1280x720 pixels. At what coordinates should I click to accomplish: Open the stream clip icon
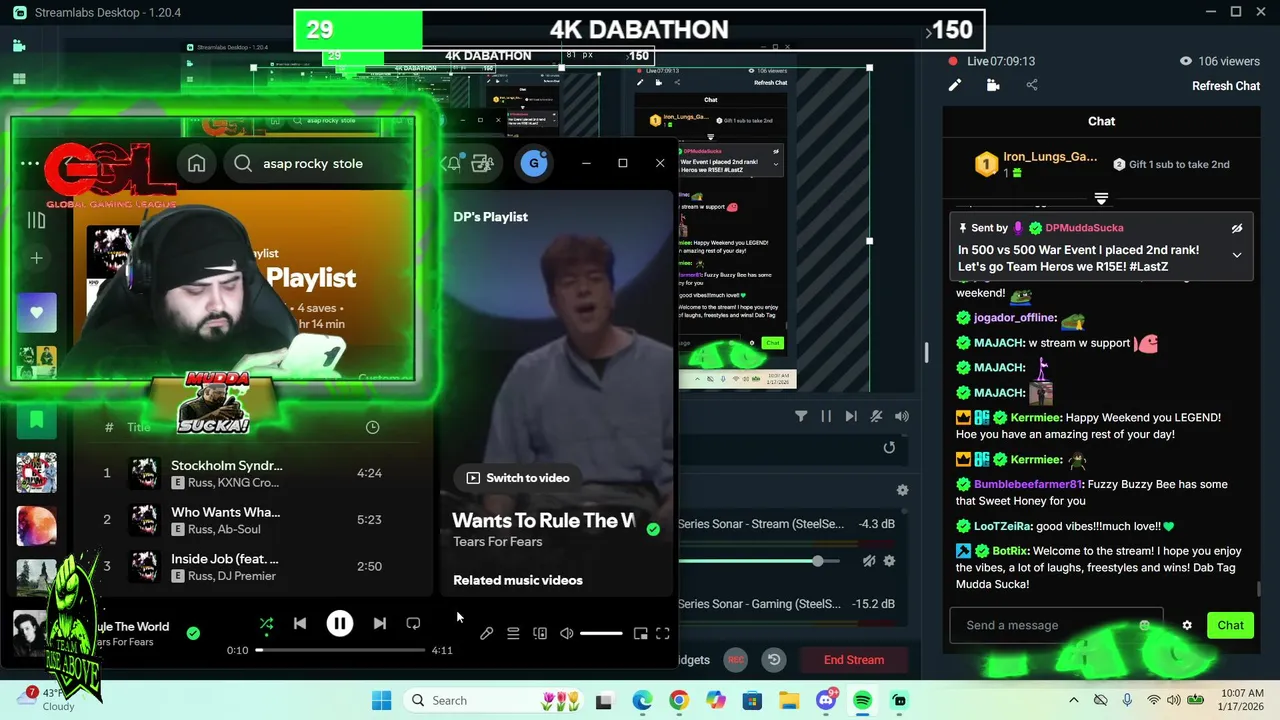pos(993,85)
